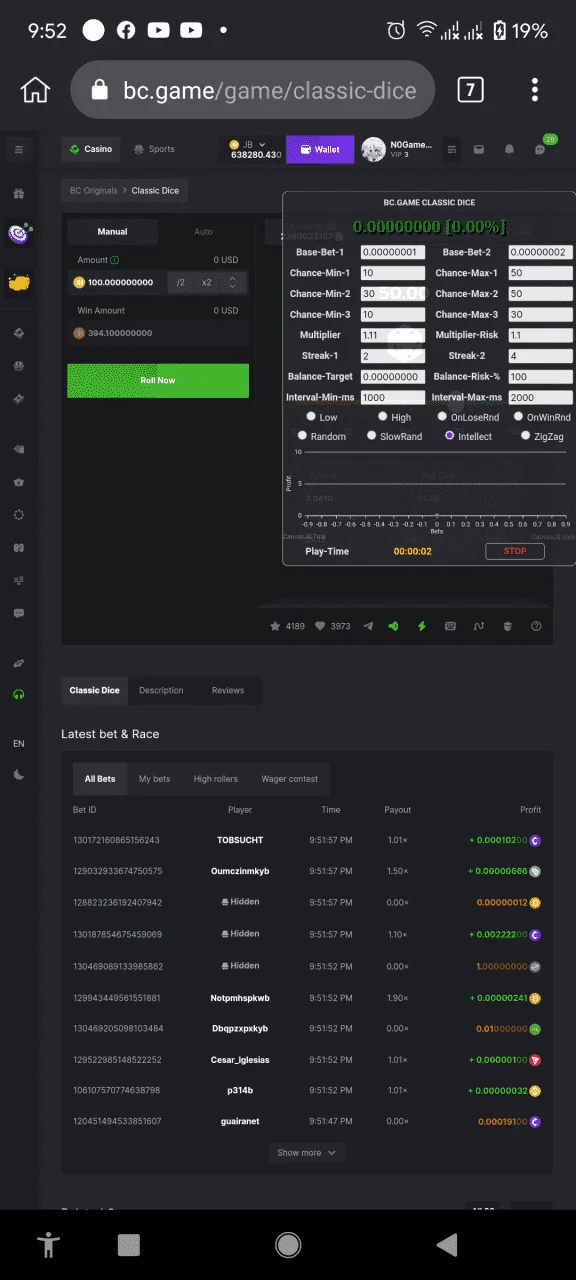This screenshot has height=1280, width=576.
Task: Click the purple spin wheel sidebar icon
Action: pyautogui.click(x=18, y=233)
